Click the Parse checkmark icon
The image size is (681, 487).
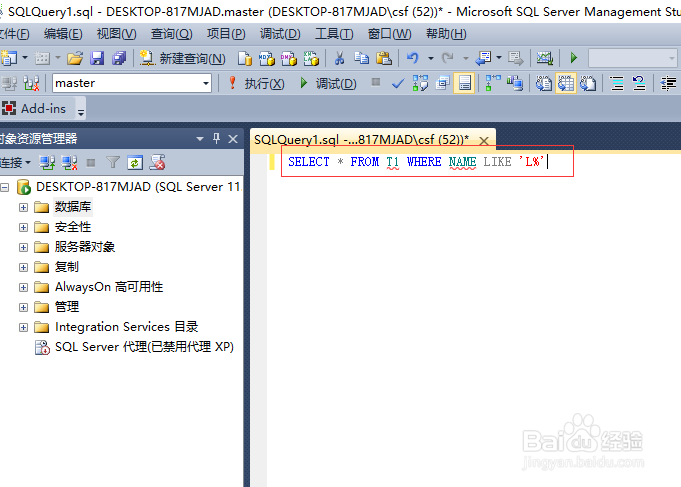[x=398, y=83]
